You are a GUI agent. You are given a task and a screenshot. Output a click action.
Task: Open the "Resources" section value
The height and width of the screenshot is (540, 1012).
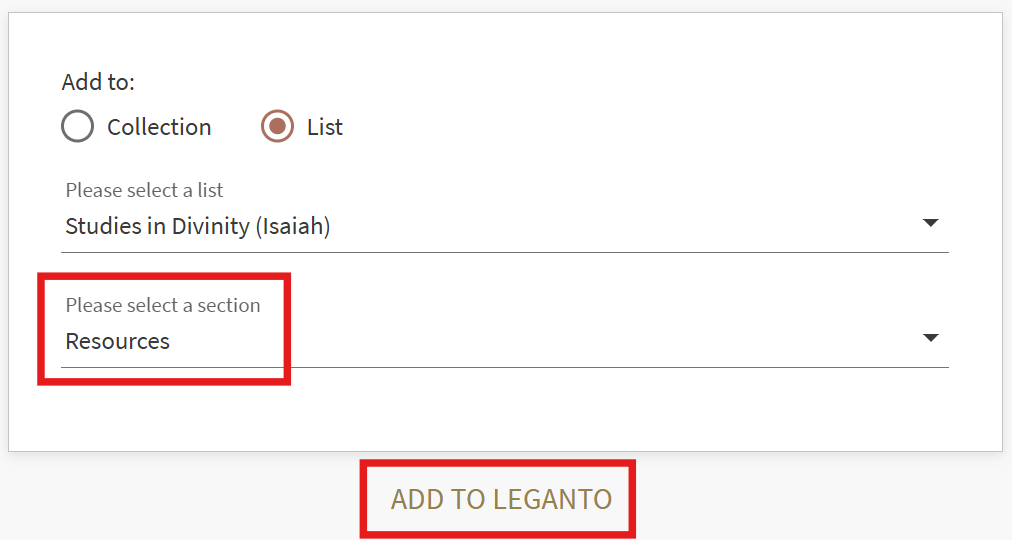[x=117, y=341]
